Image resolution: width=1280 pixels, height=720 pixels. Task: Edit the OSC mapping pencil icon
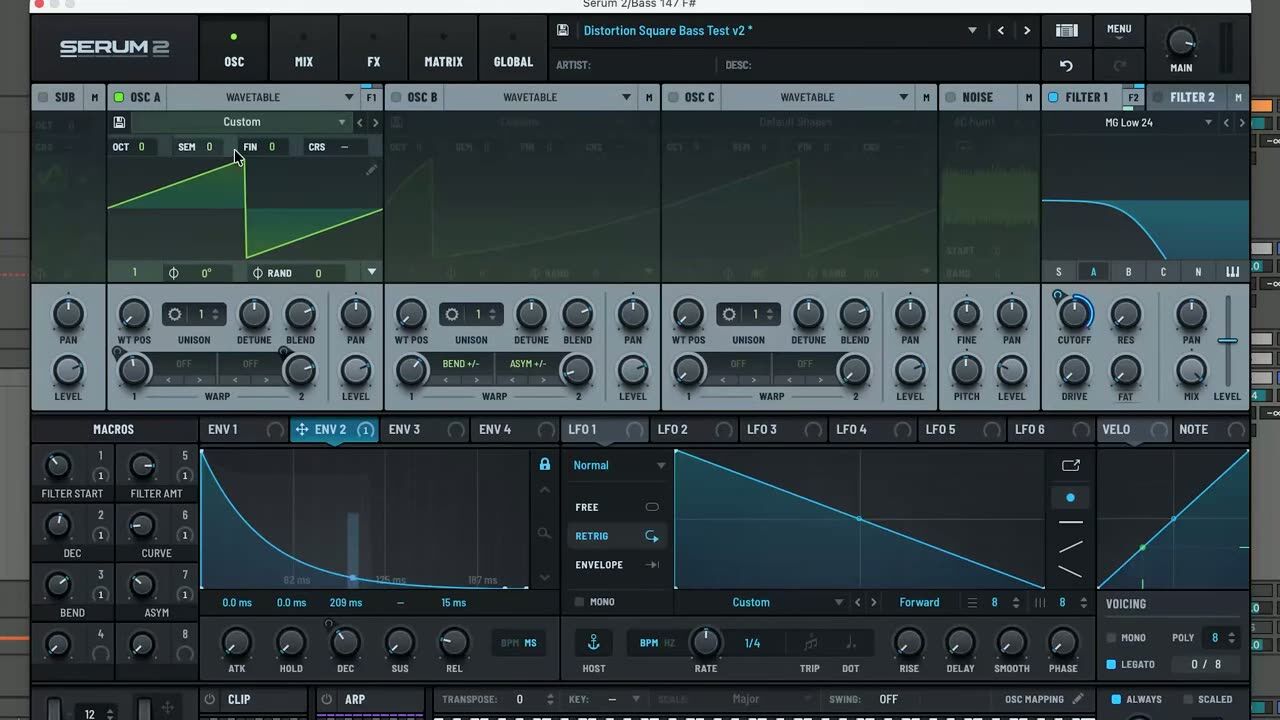point(1078,699)
